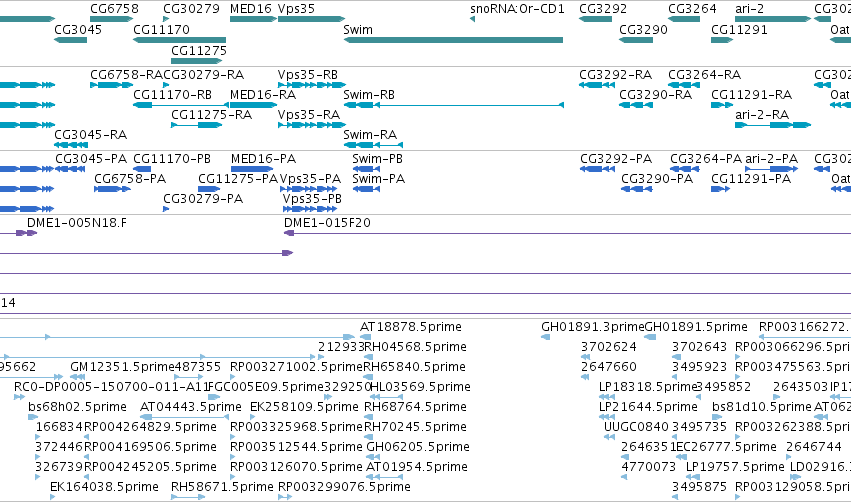Select the GH06205.5prime EST label
Screen dimensions: 851x502
[418, 446]
